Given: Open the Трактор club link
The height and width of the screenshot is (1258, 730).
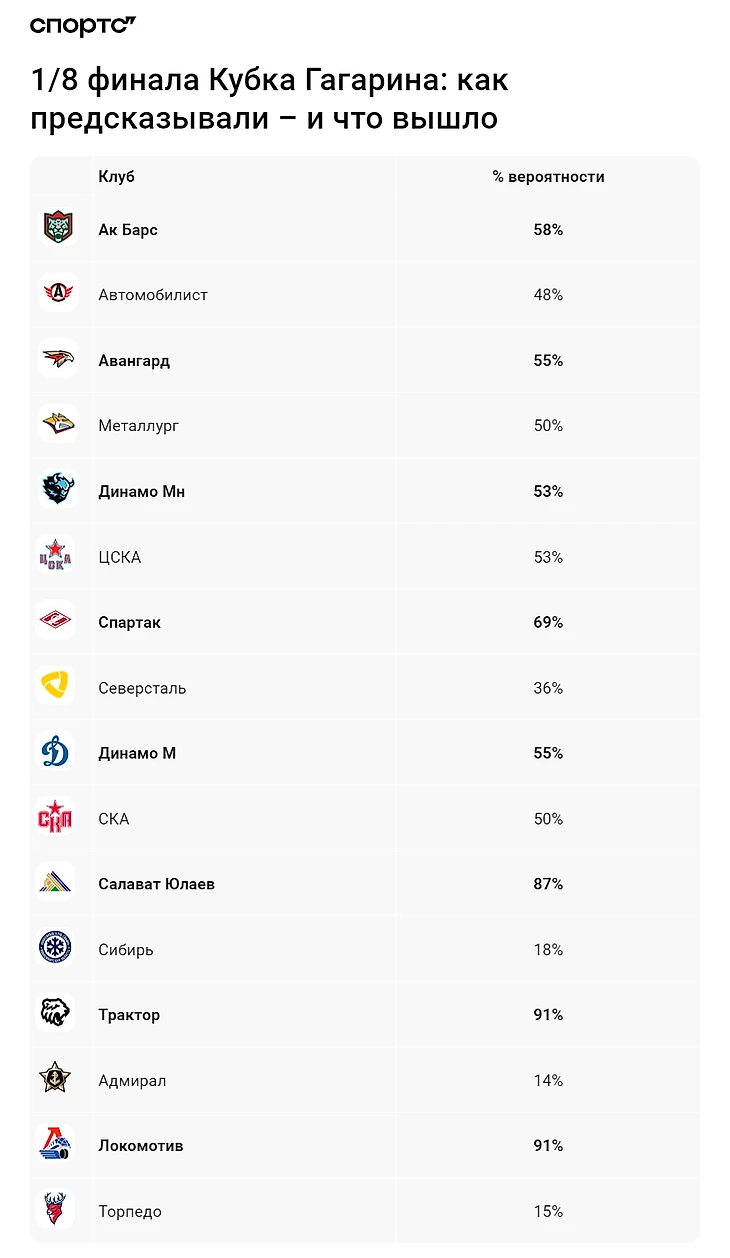Looking at the screenshot, I should pyautogui.click(x=129, y=1015).
